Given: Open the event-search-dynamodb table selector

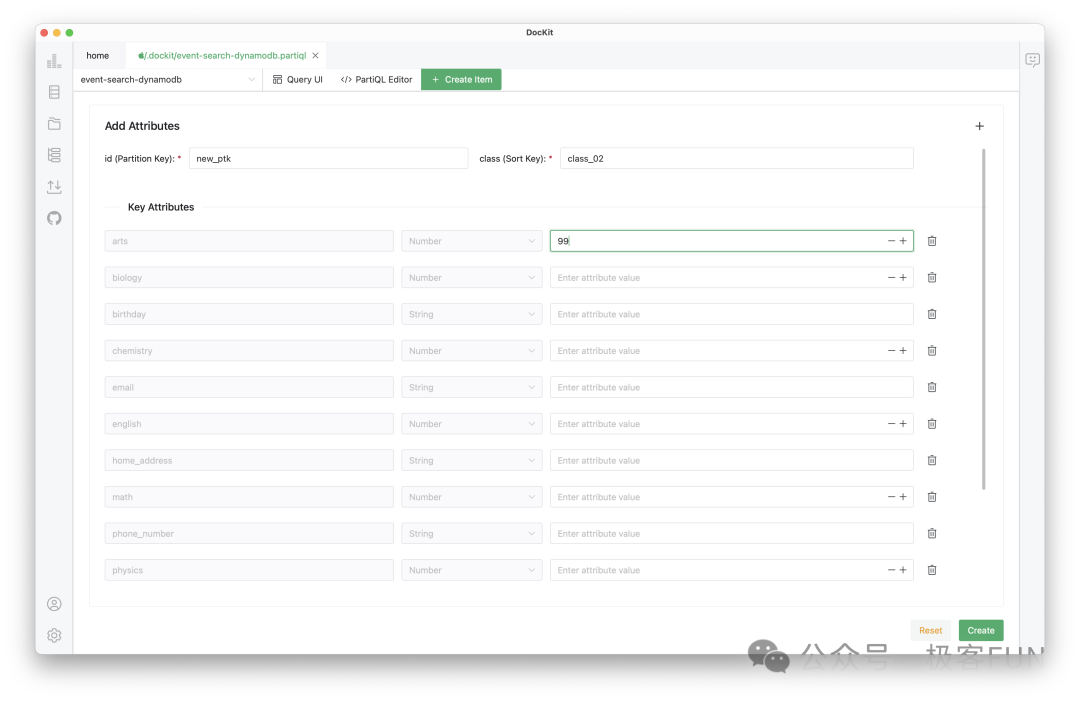Looking at the screenshot, I should tap(168, 79).
